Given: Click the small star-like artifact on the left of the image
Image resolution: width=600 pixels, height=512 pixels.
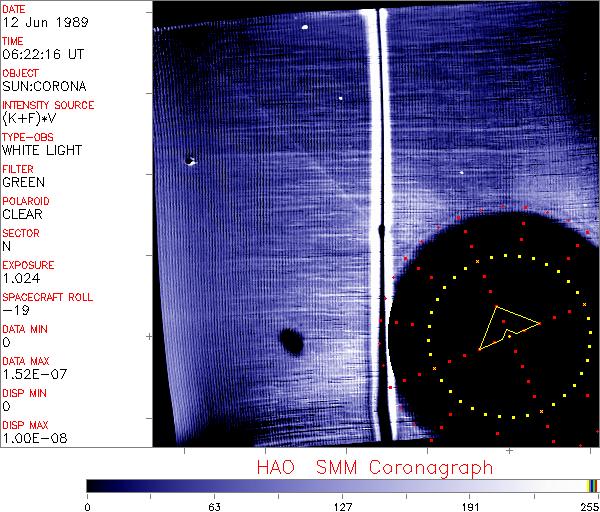Looking at the screenshot, I should pyautogui.click(x=192, y=160).
